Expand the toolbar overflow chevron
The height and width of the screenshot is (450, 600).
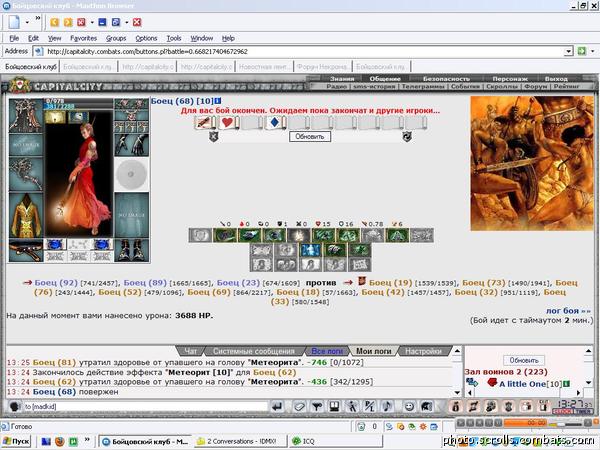38,18
